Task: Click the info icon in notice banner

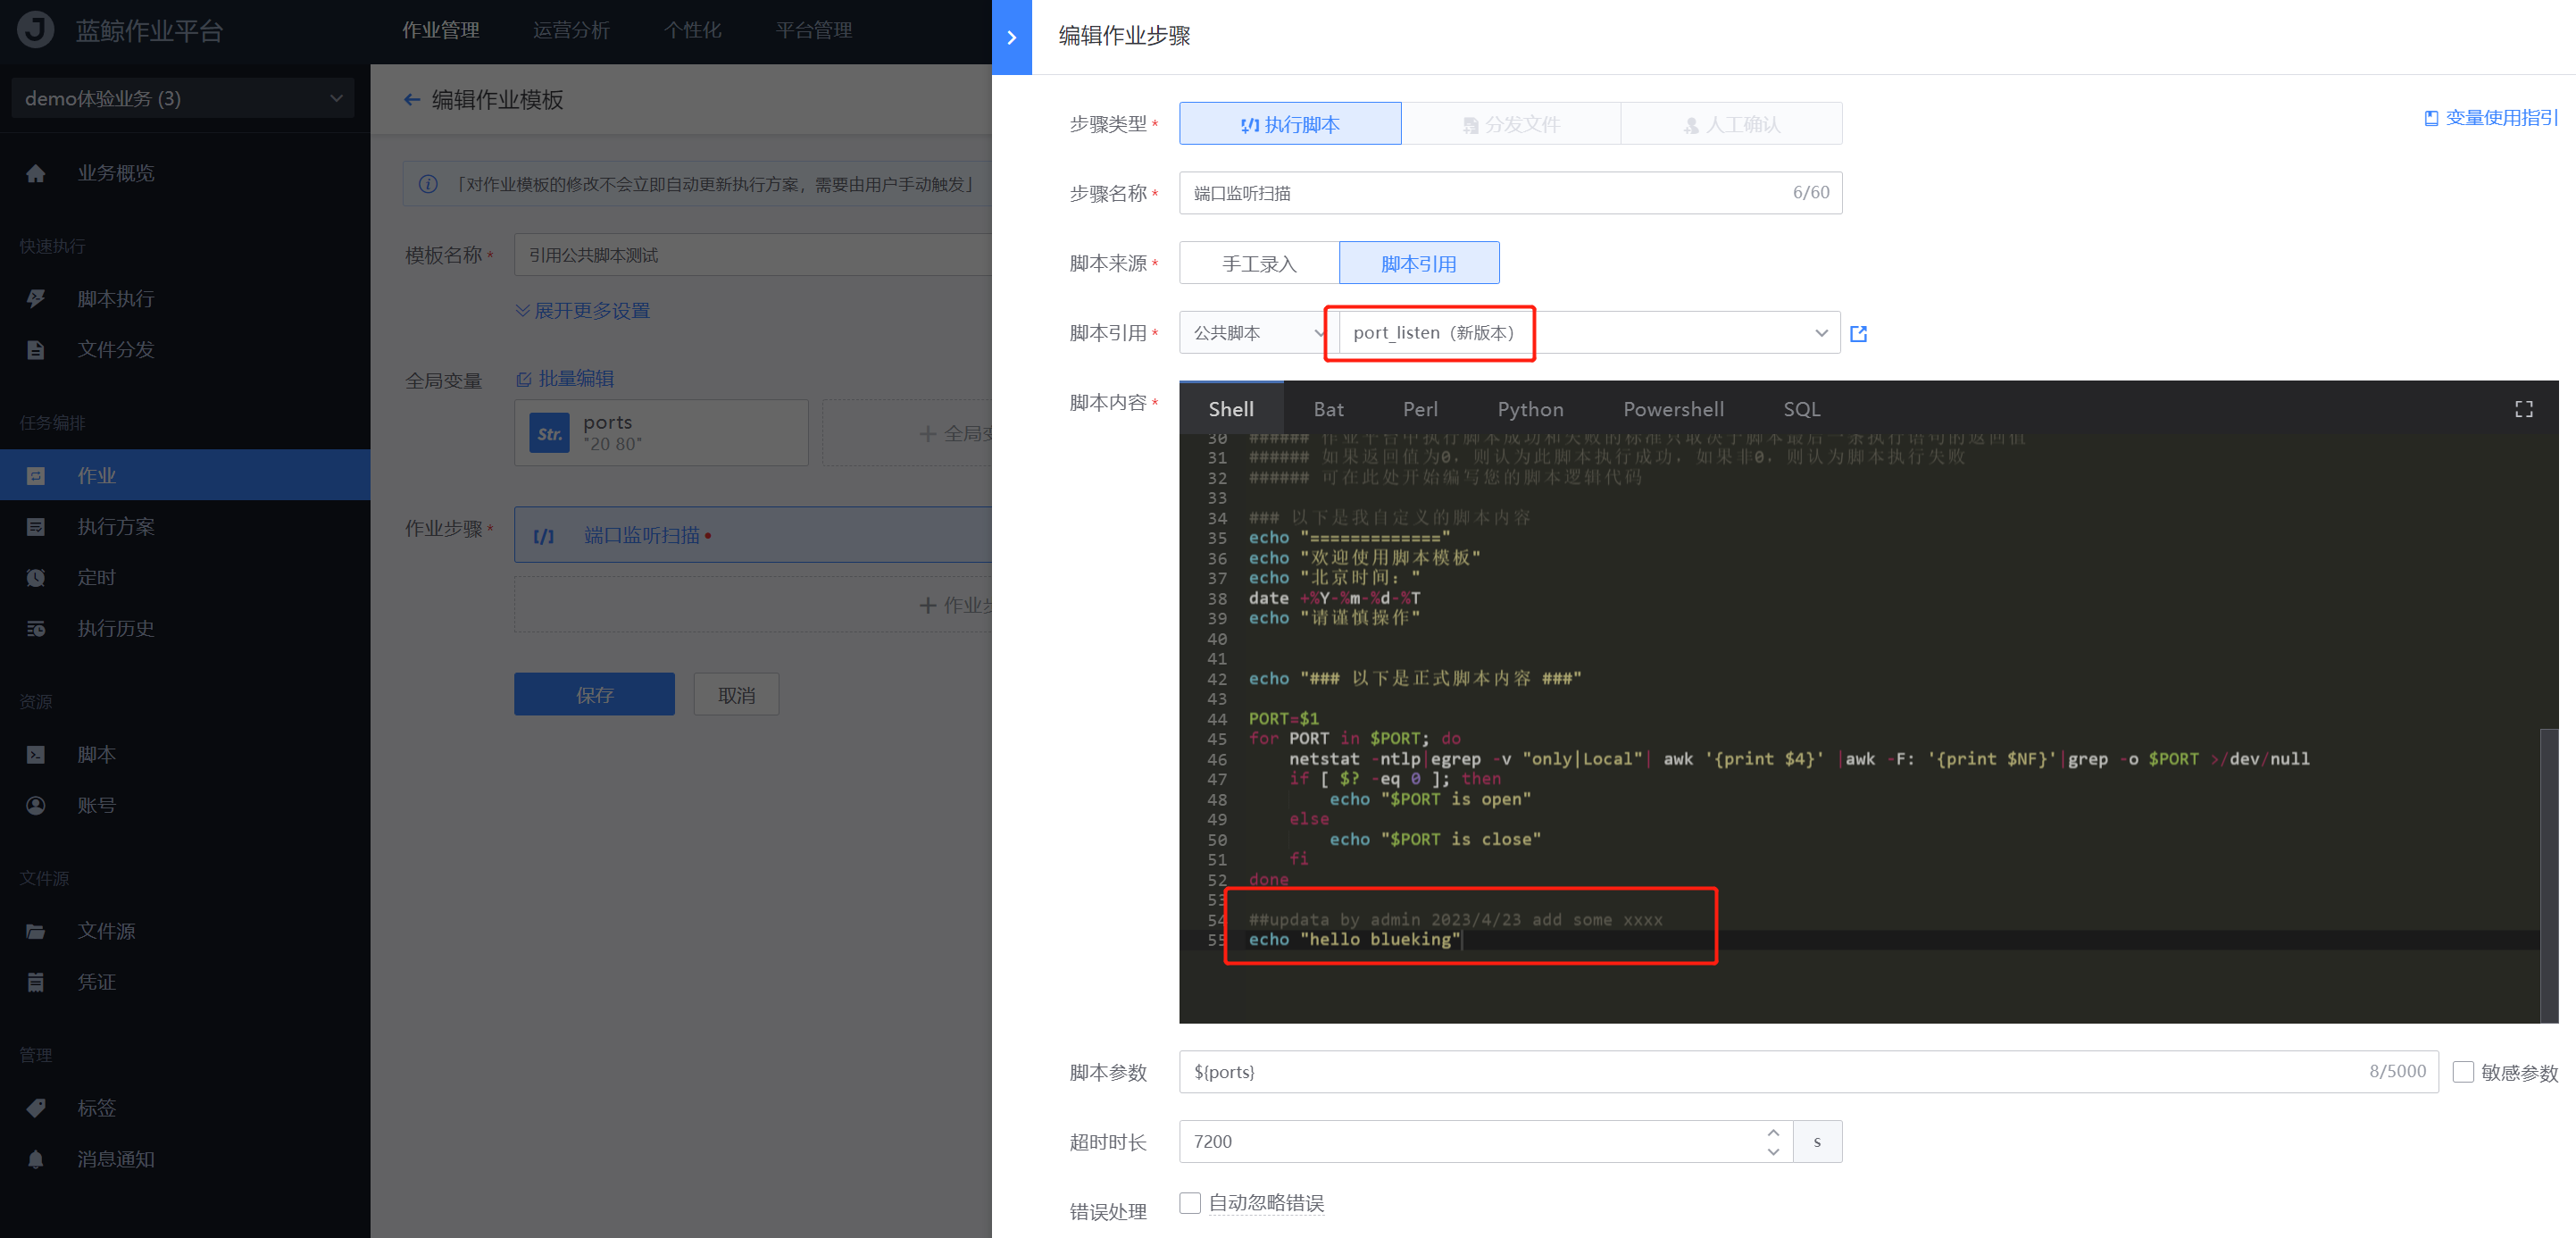Action: click(428, 185)
